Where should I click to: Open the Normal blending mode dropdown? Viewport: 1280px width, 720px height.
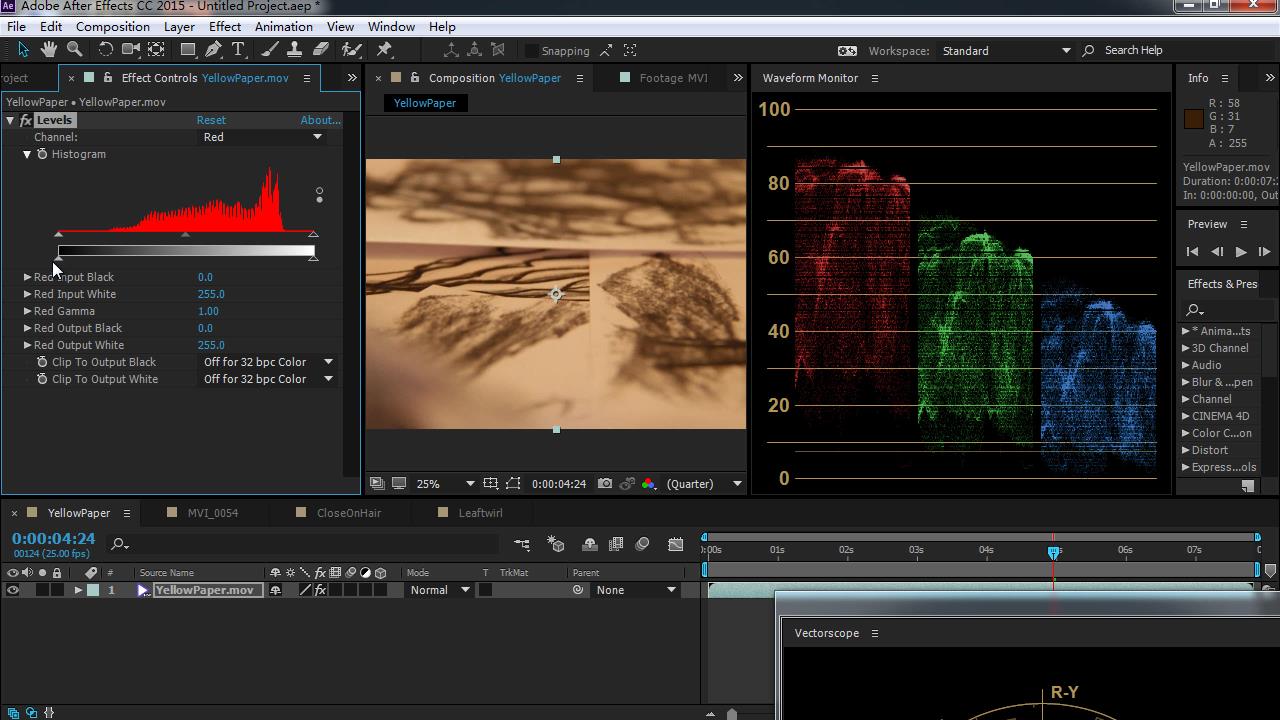(x=439, y=590)
